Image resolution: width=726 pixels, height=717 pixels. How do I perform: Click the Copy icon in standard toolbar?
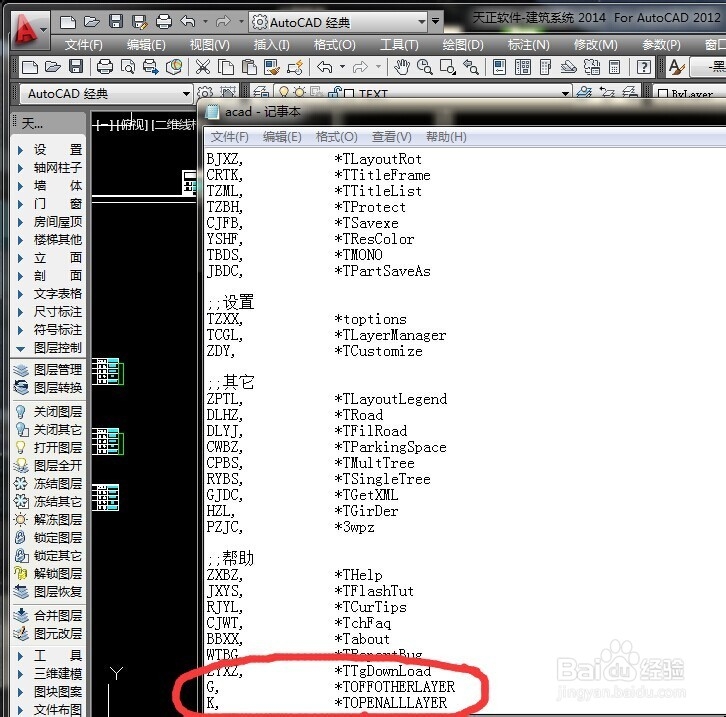point(225,67)
